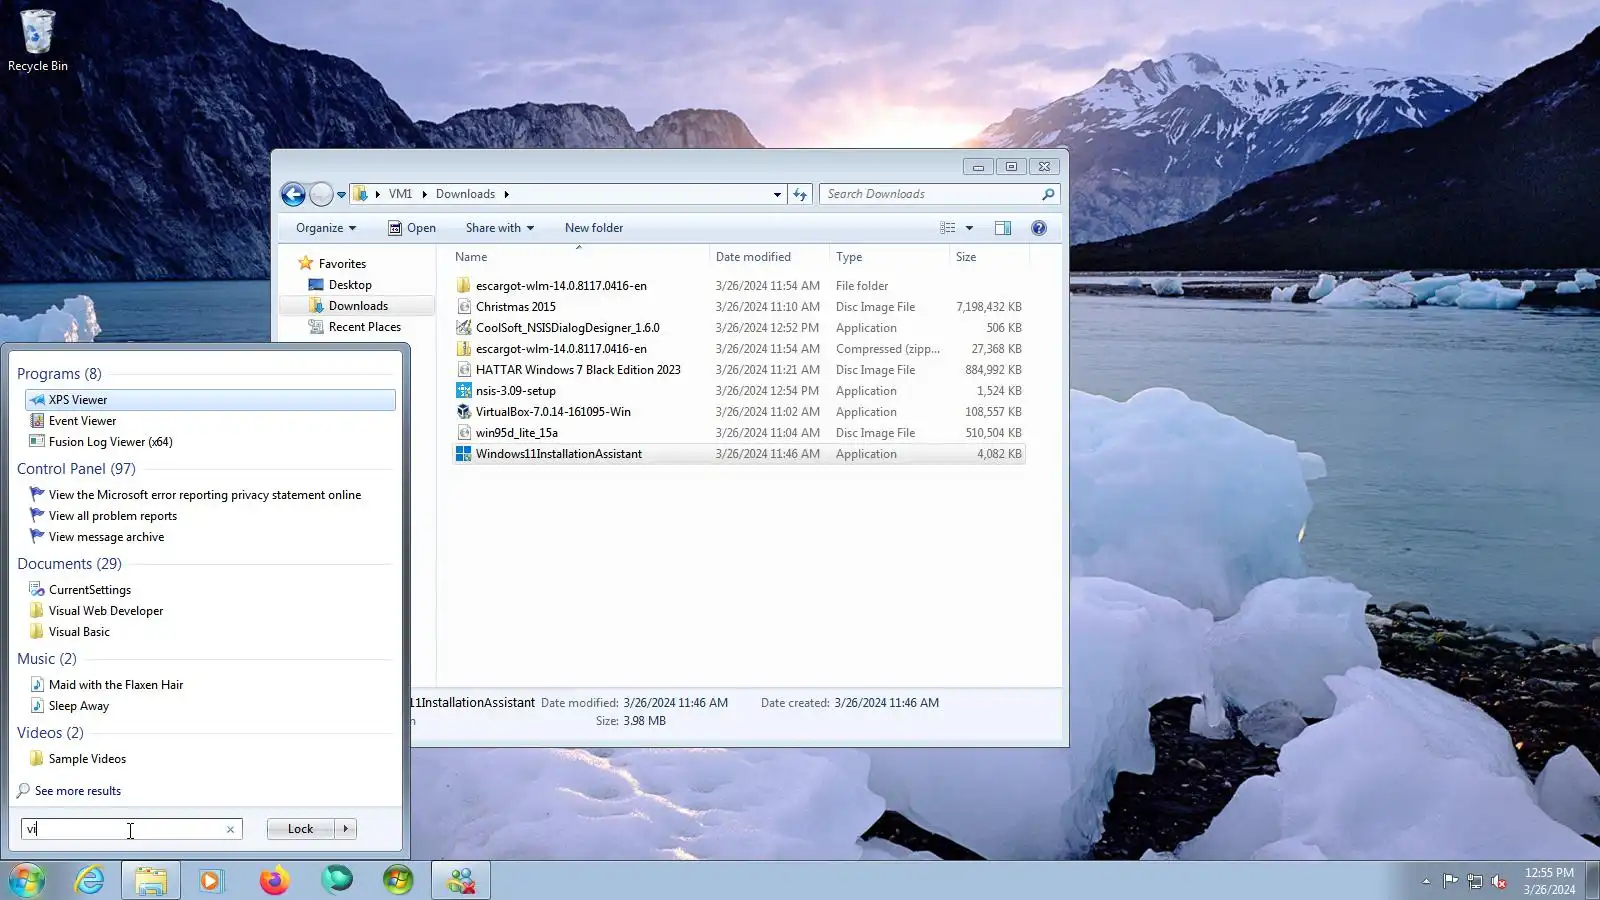Viewport: 1600px width, 900px height.
Task: Click the Control Panel (97) group header
Action: click(x=76, y=469)
